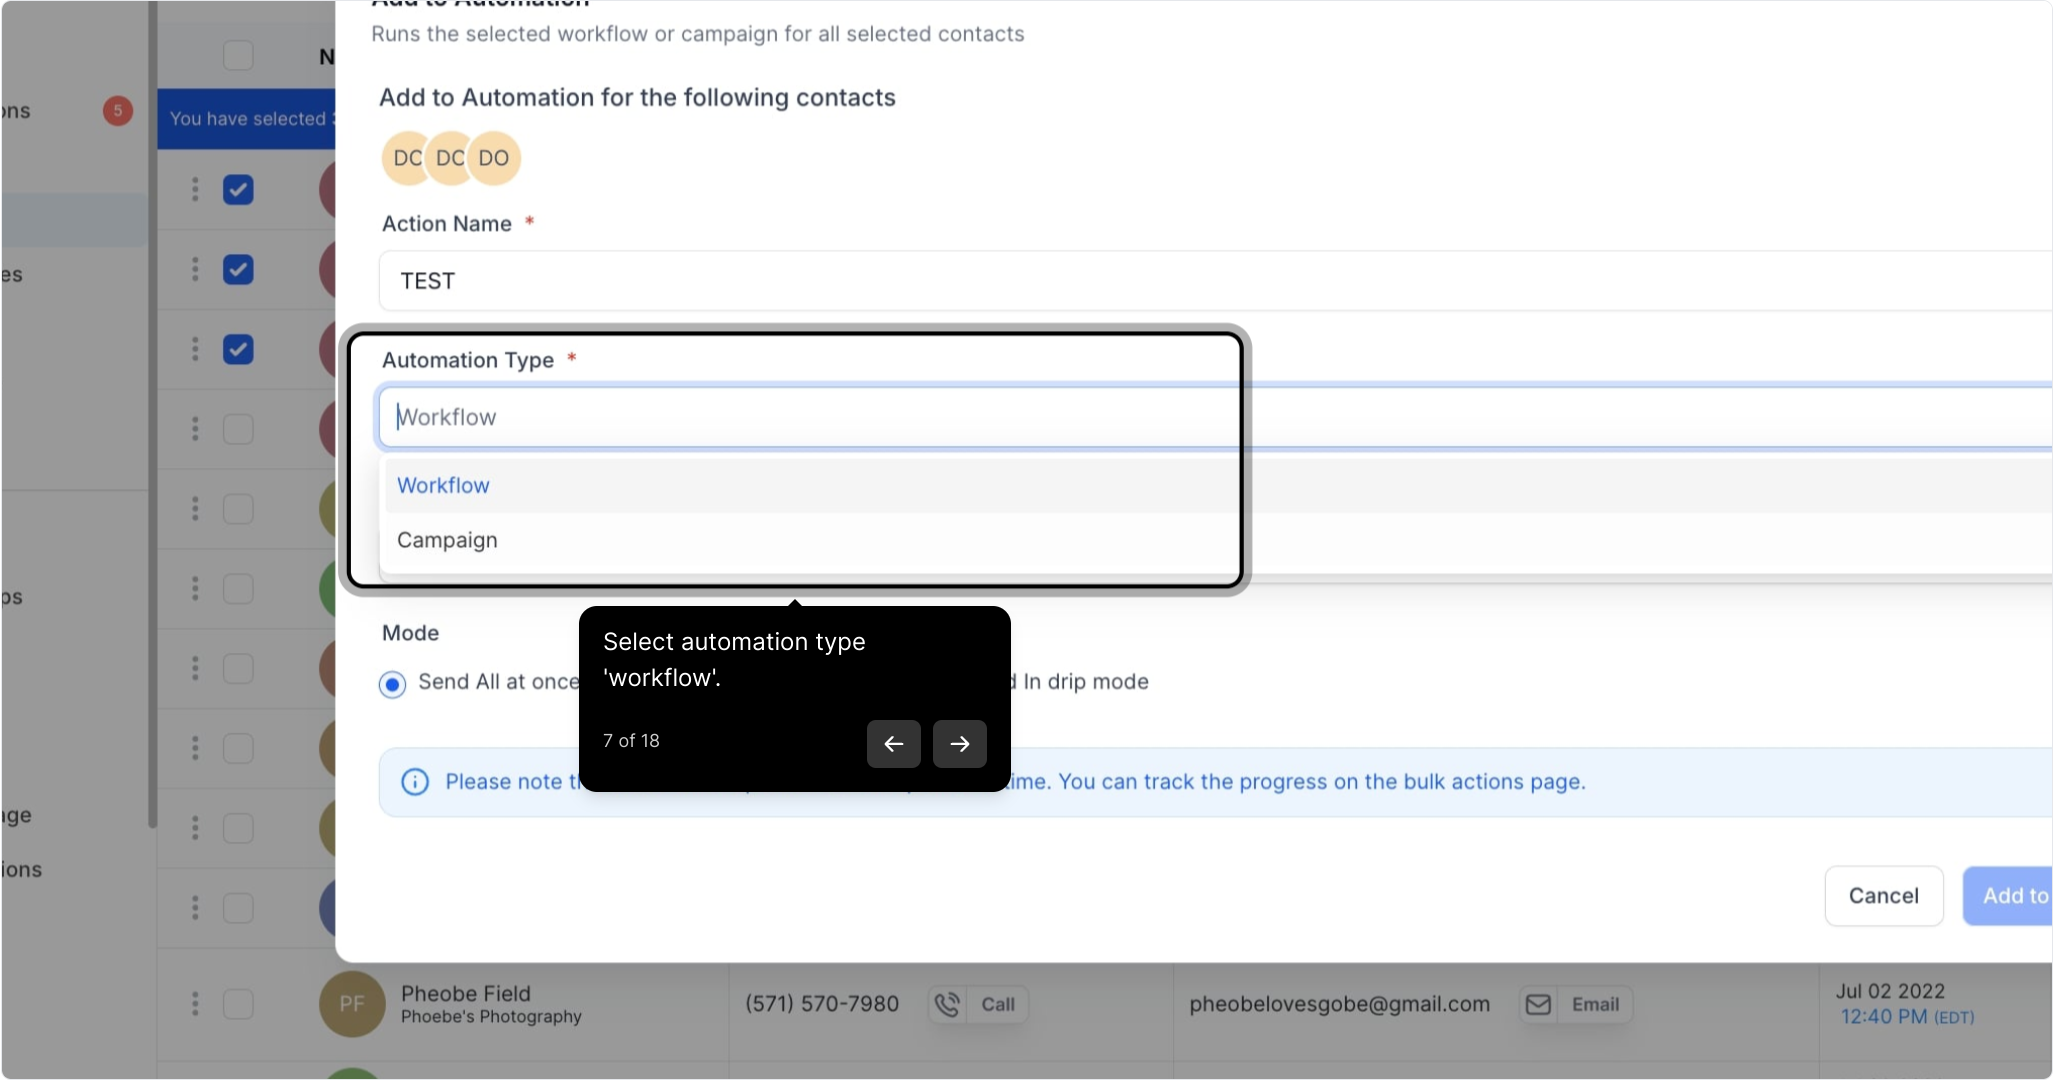
Task: Select the 'Send All at once' radio button
Action: click(392, 684)
